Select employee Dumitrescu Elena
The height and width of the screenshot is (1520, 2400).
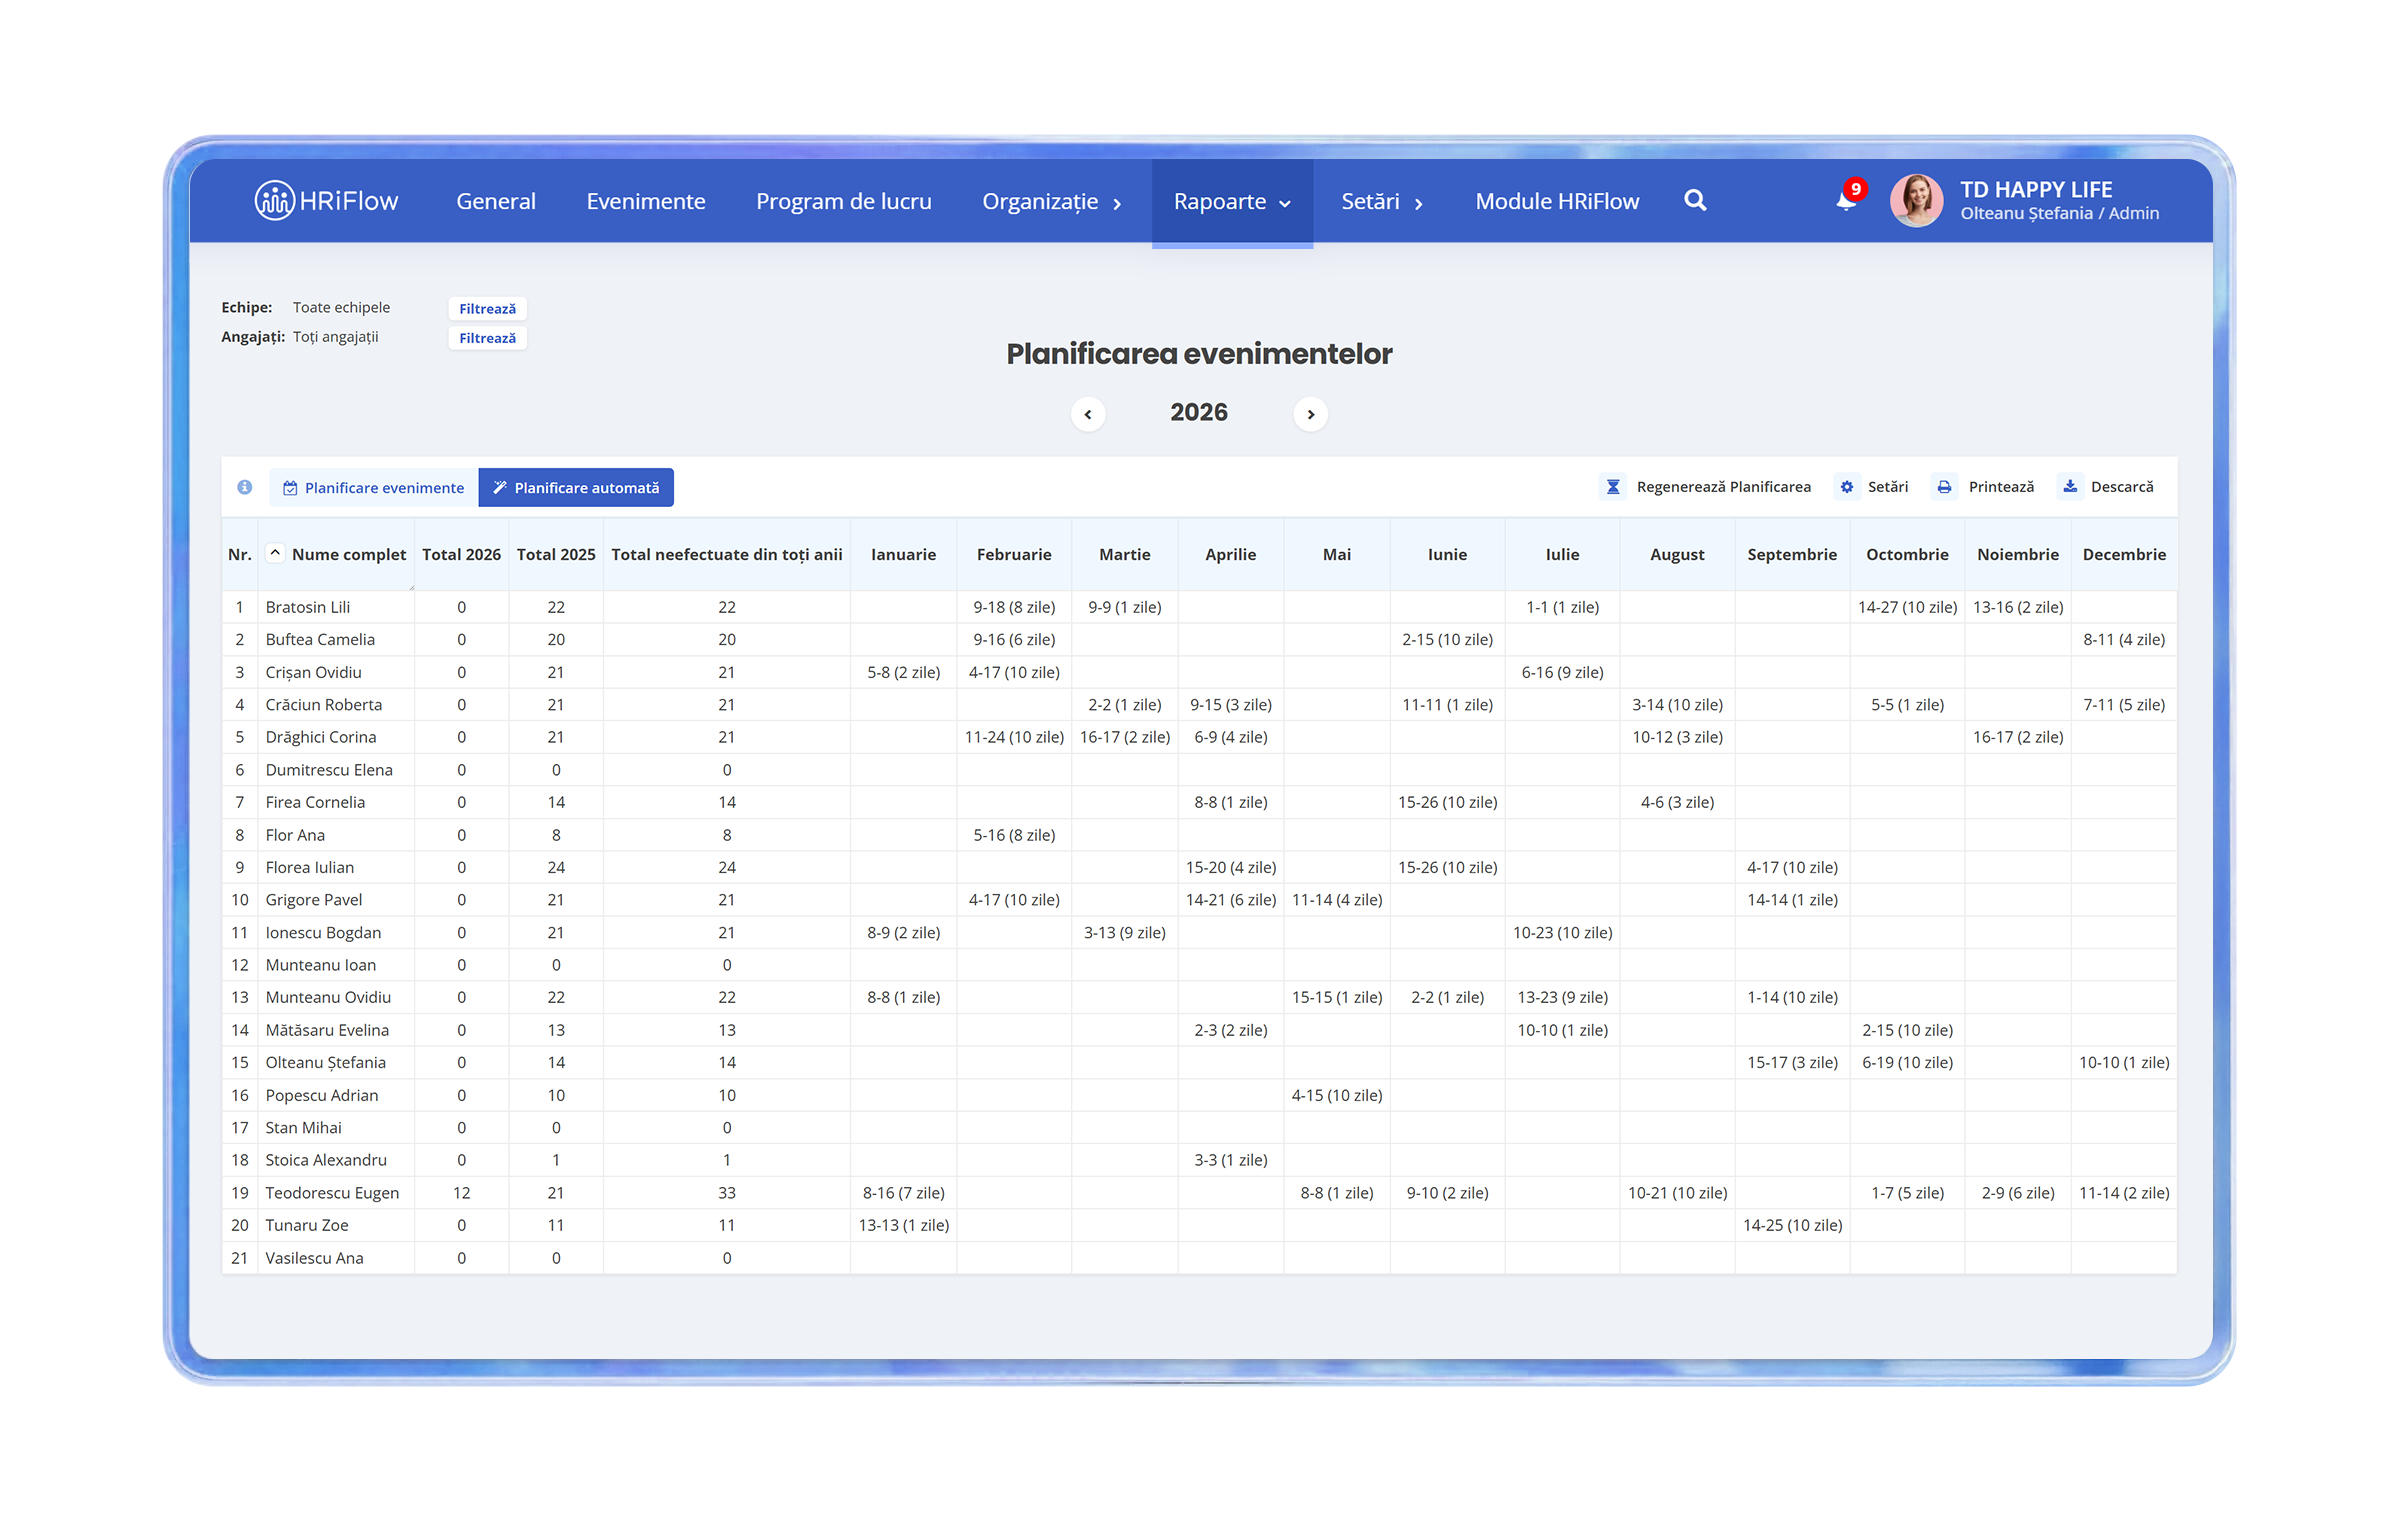point(329,770)
